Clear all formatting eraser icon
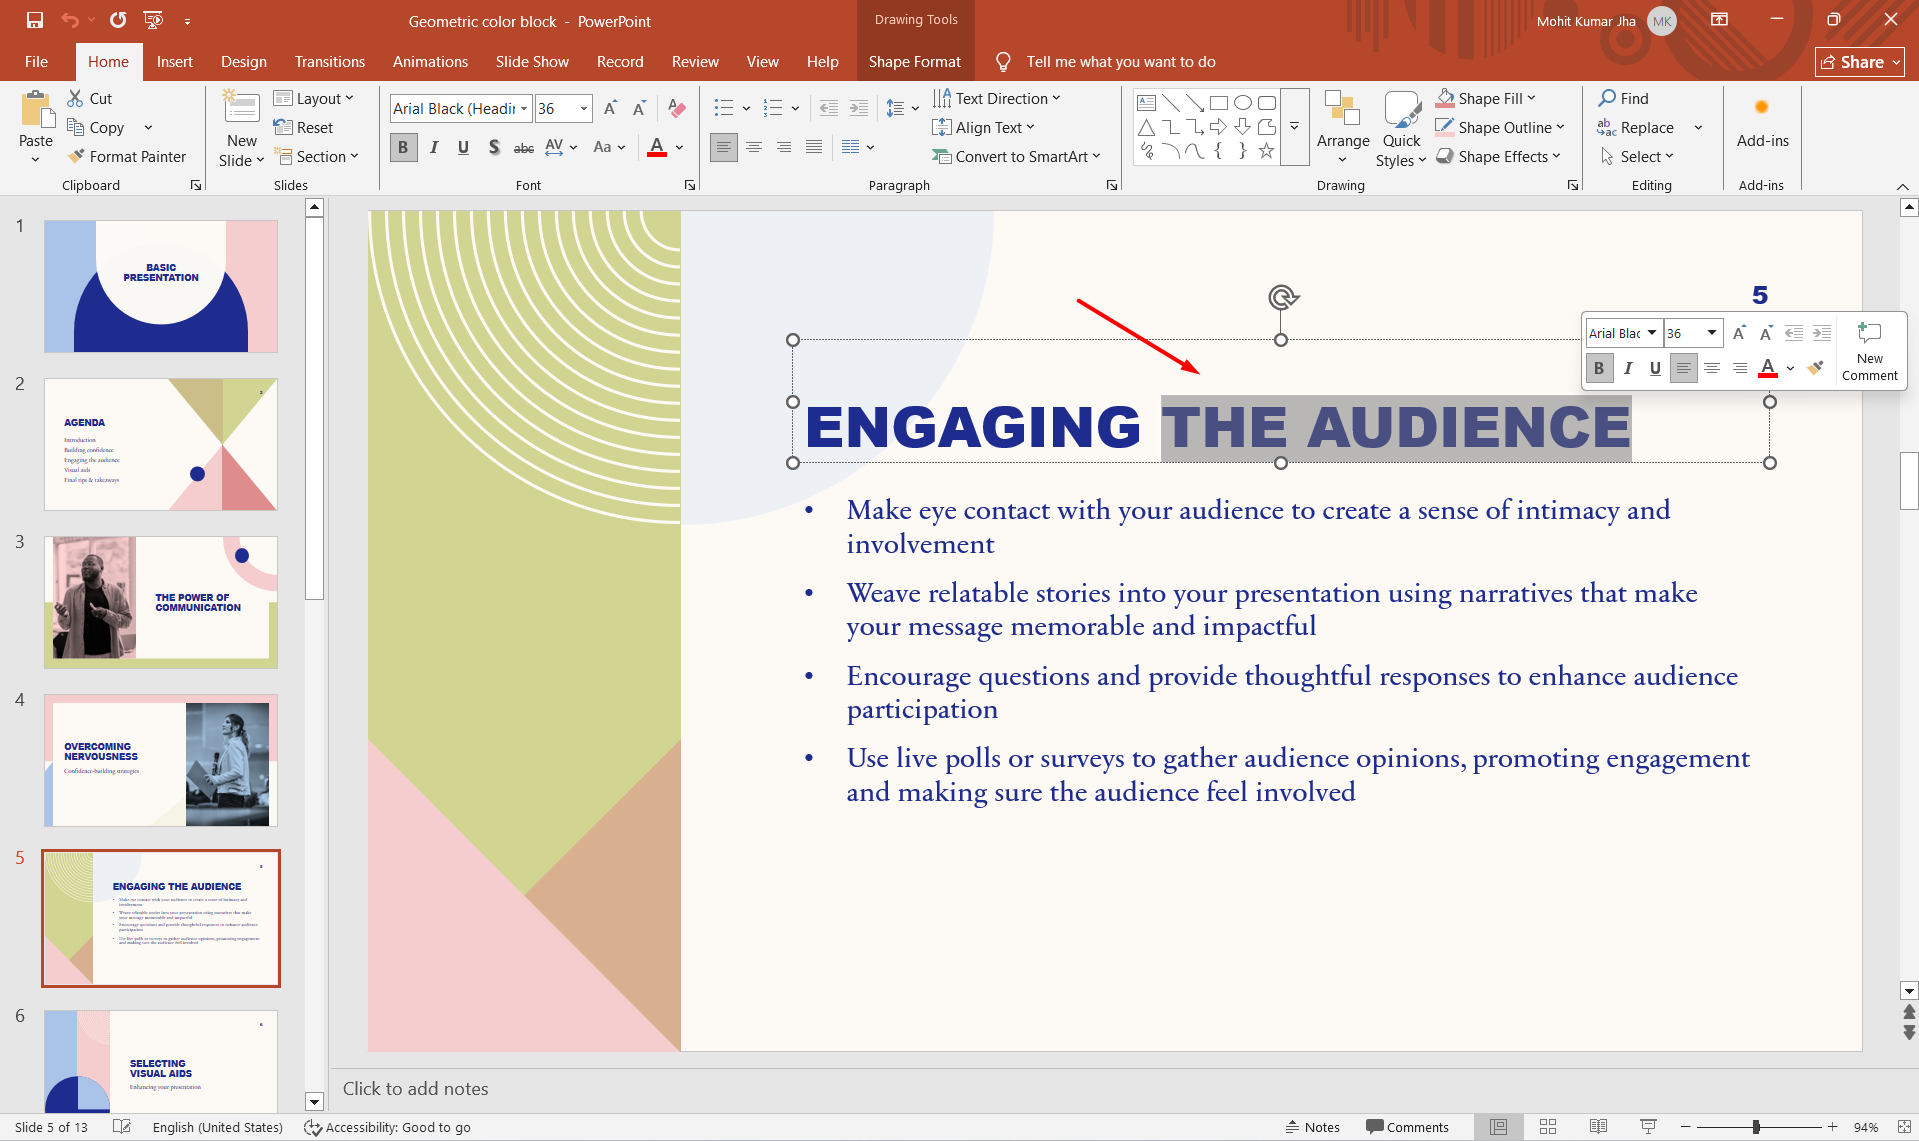Screen dimensions: 1919x1141 coord(677,108)
